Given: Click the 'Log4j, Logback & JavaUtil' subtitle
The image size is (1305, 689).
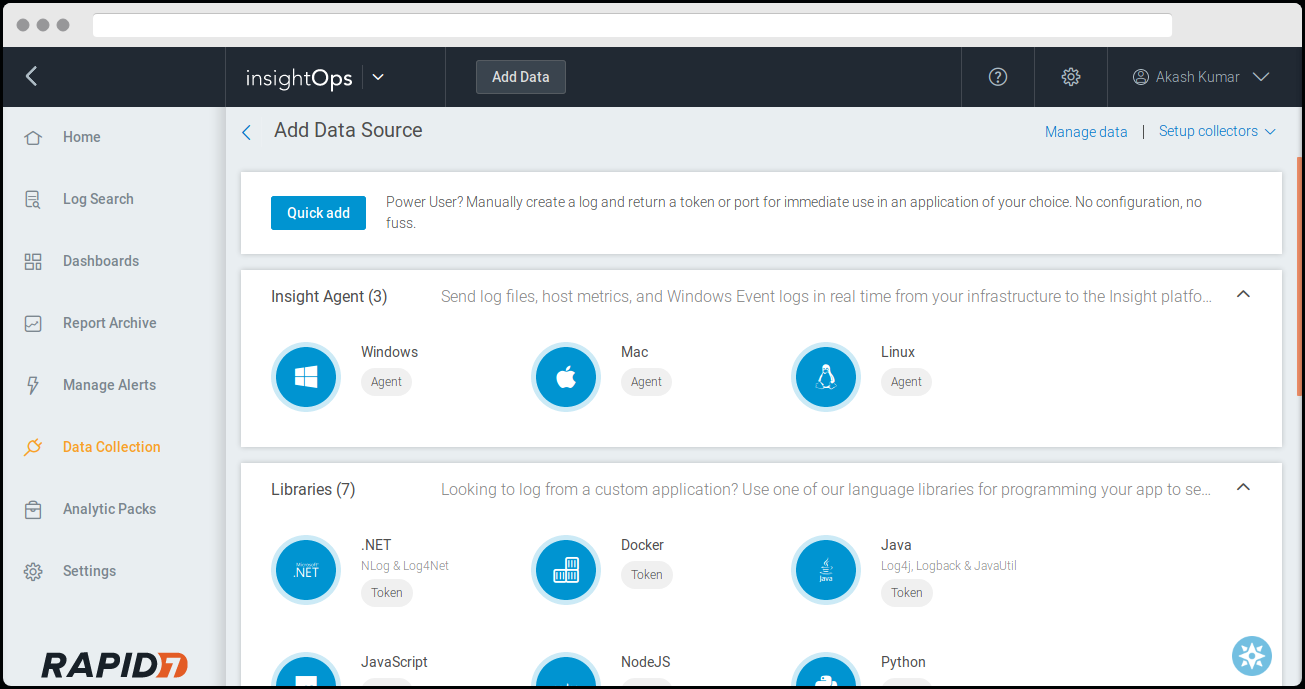Looking at the screenshot, I should click(x=949, y=566).
